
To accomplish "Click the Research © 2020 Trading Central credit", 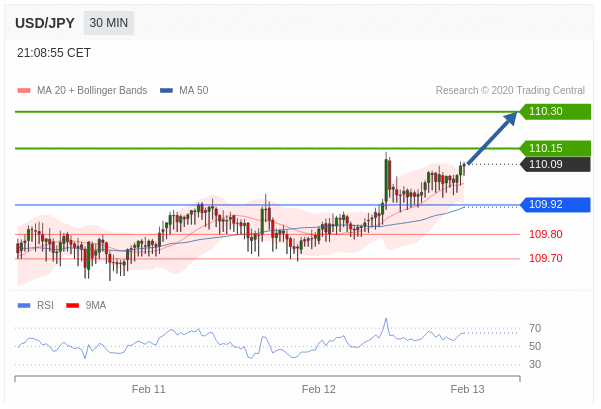I will click(x=510, y=90).
